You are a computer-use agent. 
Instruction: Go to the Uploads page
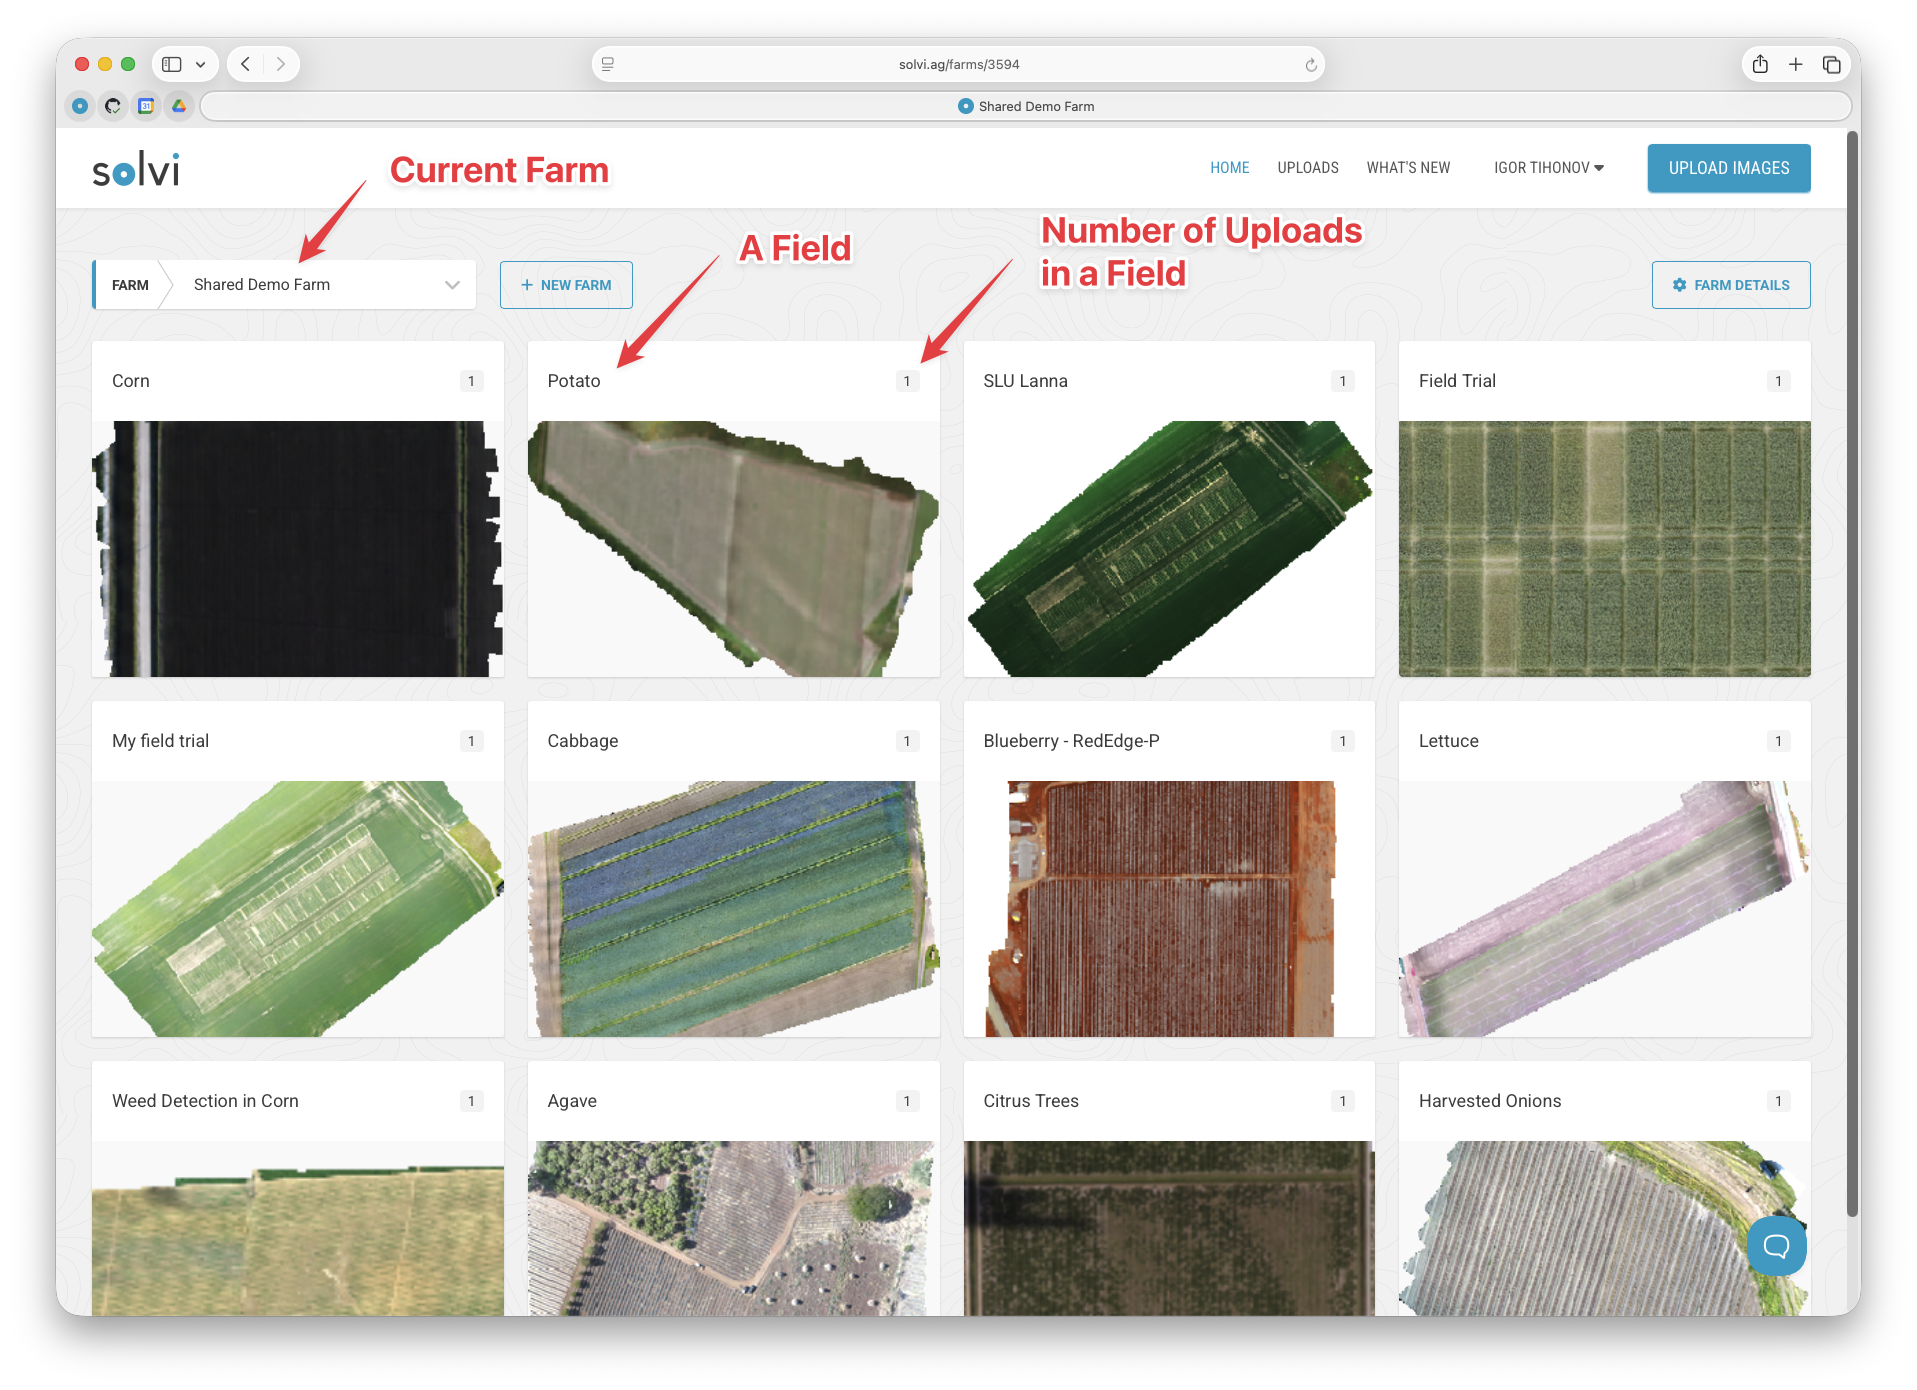tap(1307, 168)
